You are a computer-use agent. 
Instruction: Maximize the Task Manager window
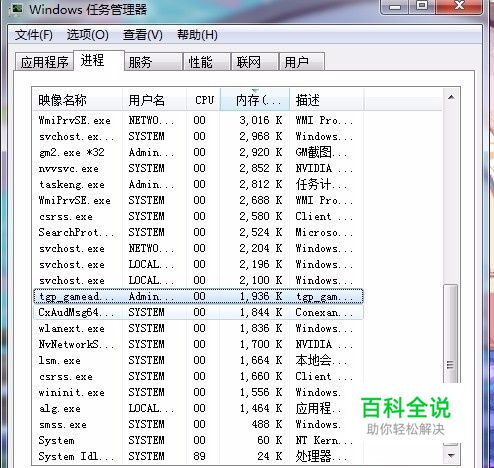click(422, 7)
